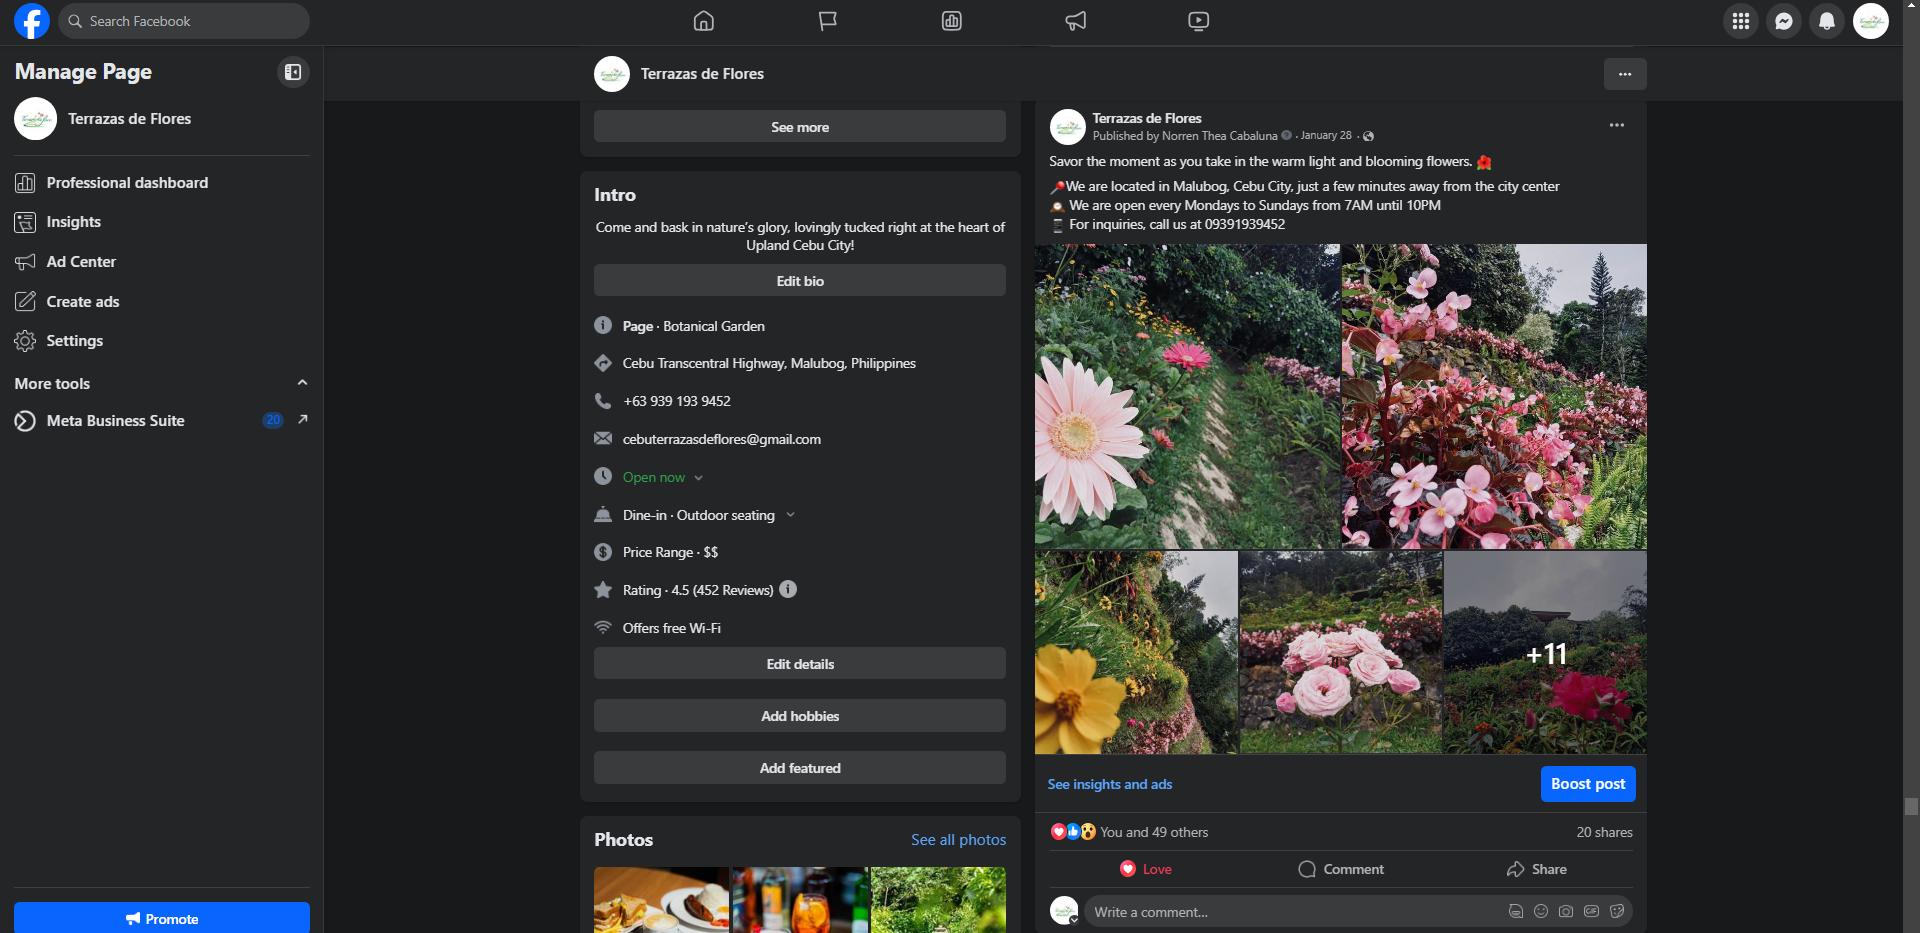Click the avatar sticker icon in comment box

click(1516, 911)
